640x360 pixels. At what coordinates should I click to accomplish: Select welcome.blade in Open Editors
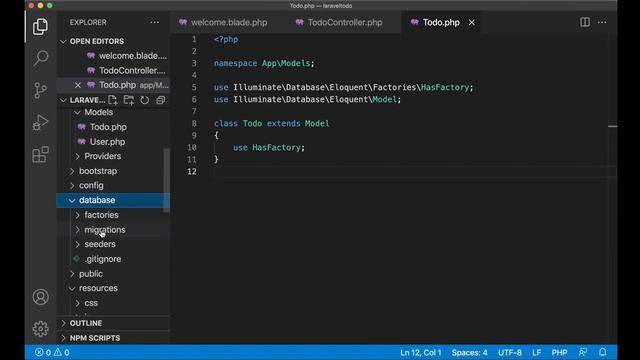113,56
